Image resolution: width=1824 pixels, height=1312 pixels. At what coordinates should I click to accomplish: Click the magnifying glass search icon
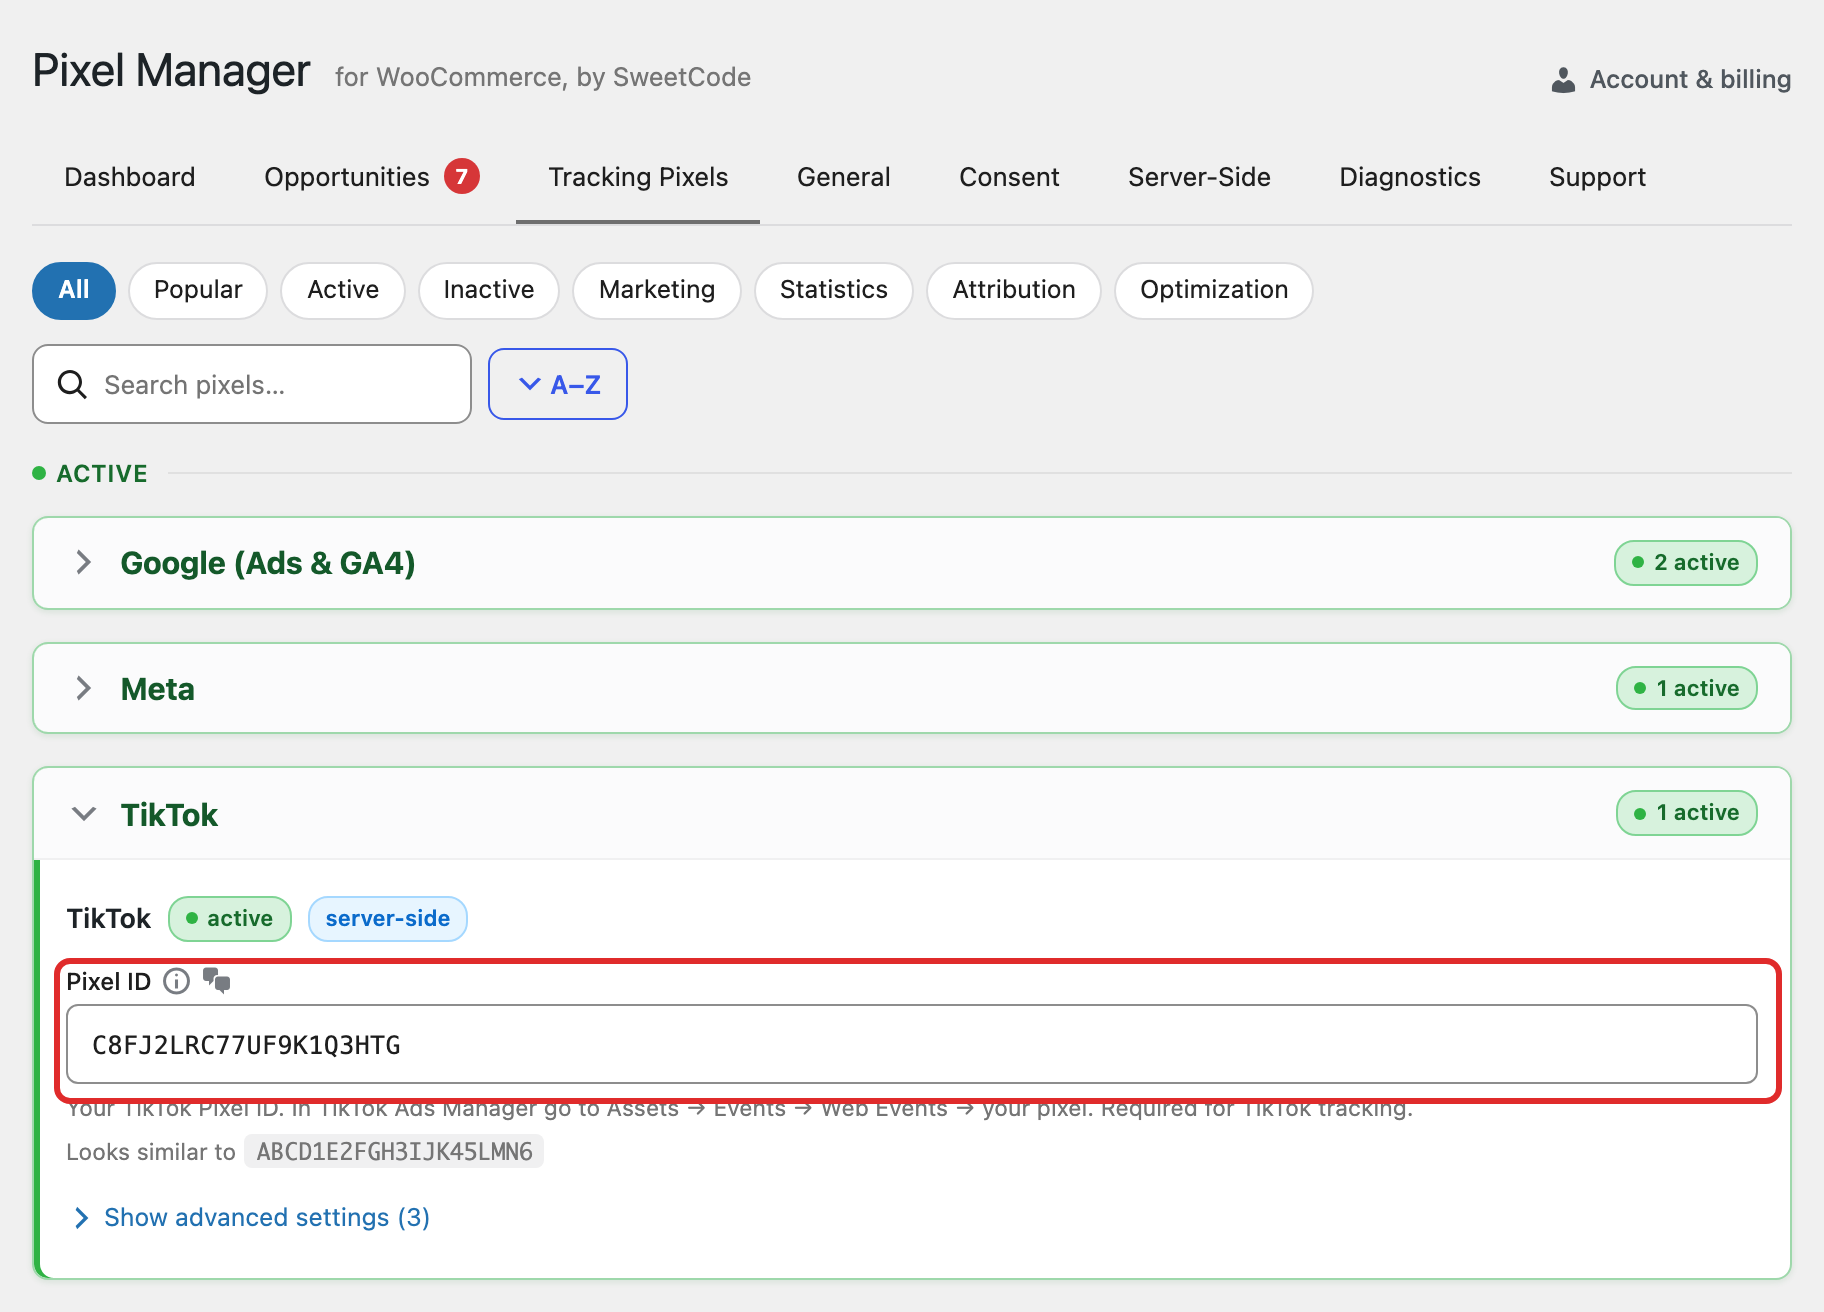(72, 384)
